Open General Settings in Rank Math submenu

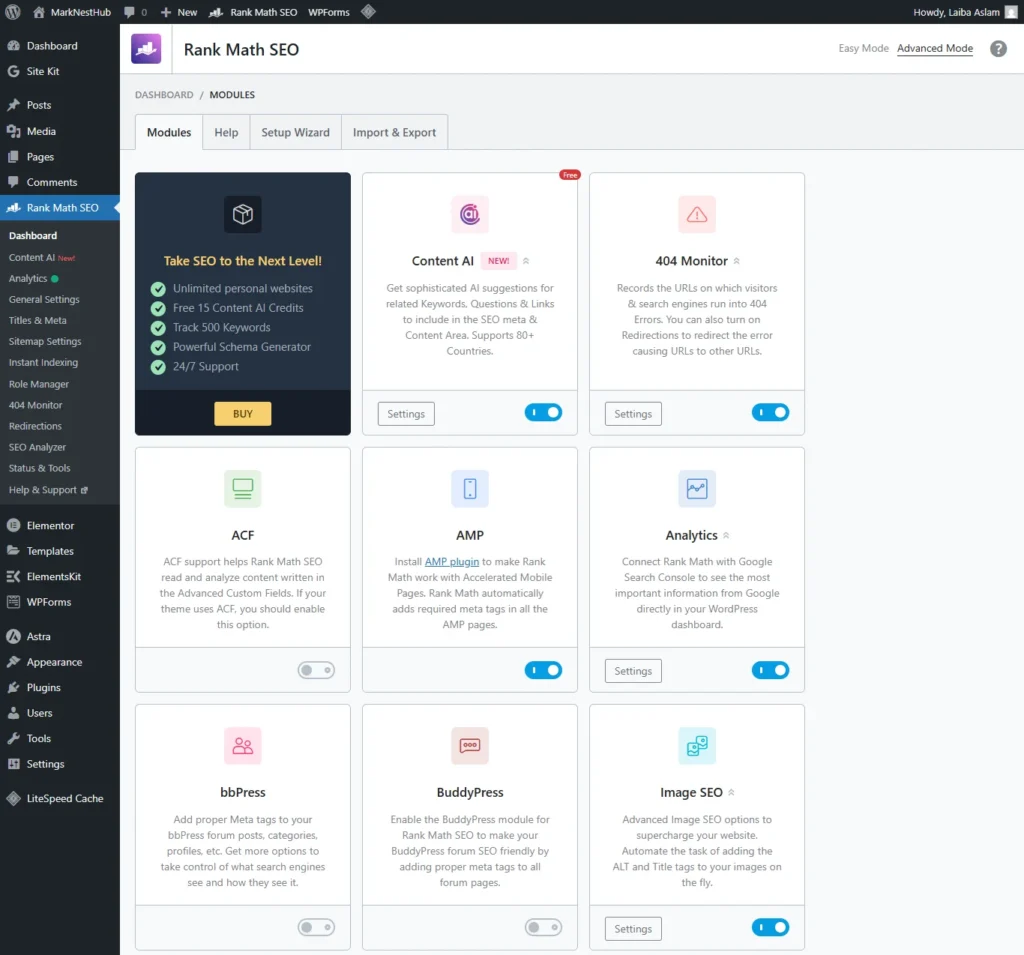(x=44, y=299)
